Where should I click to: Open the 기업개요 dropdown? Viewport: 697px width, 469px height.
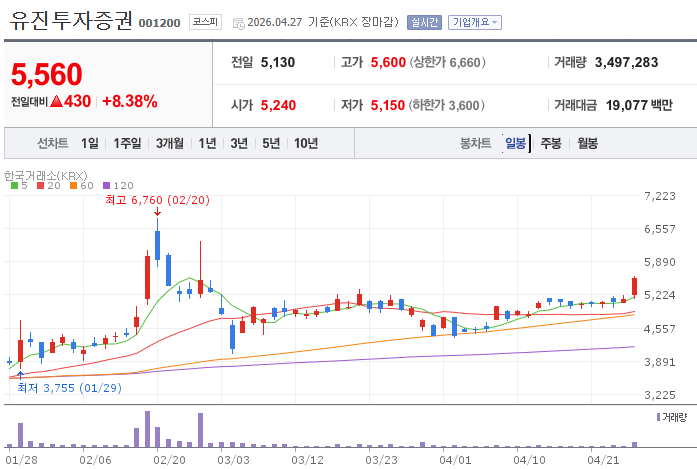click(475, 22)
